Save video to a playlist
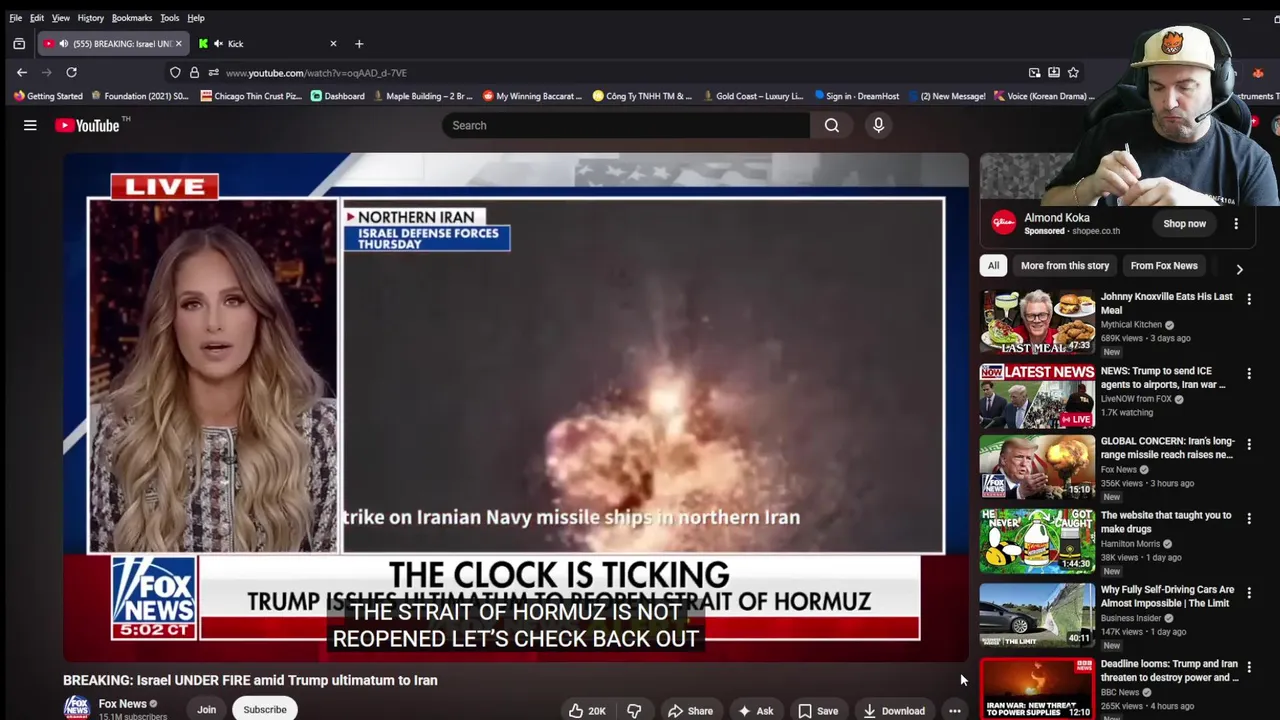 818,711
